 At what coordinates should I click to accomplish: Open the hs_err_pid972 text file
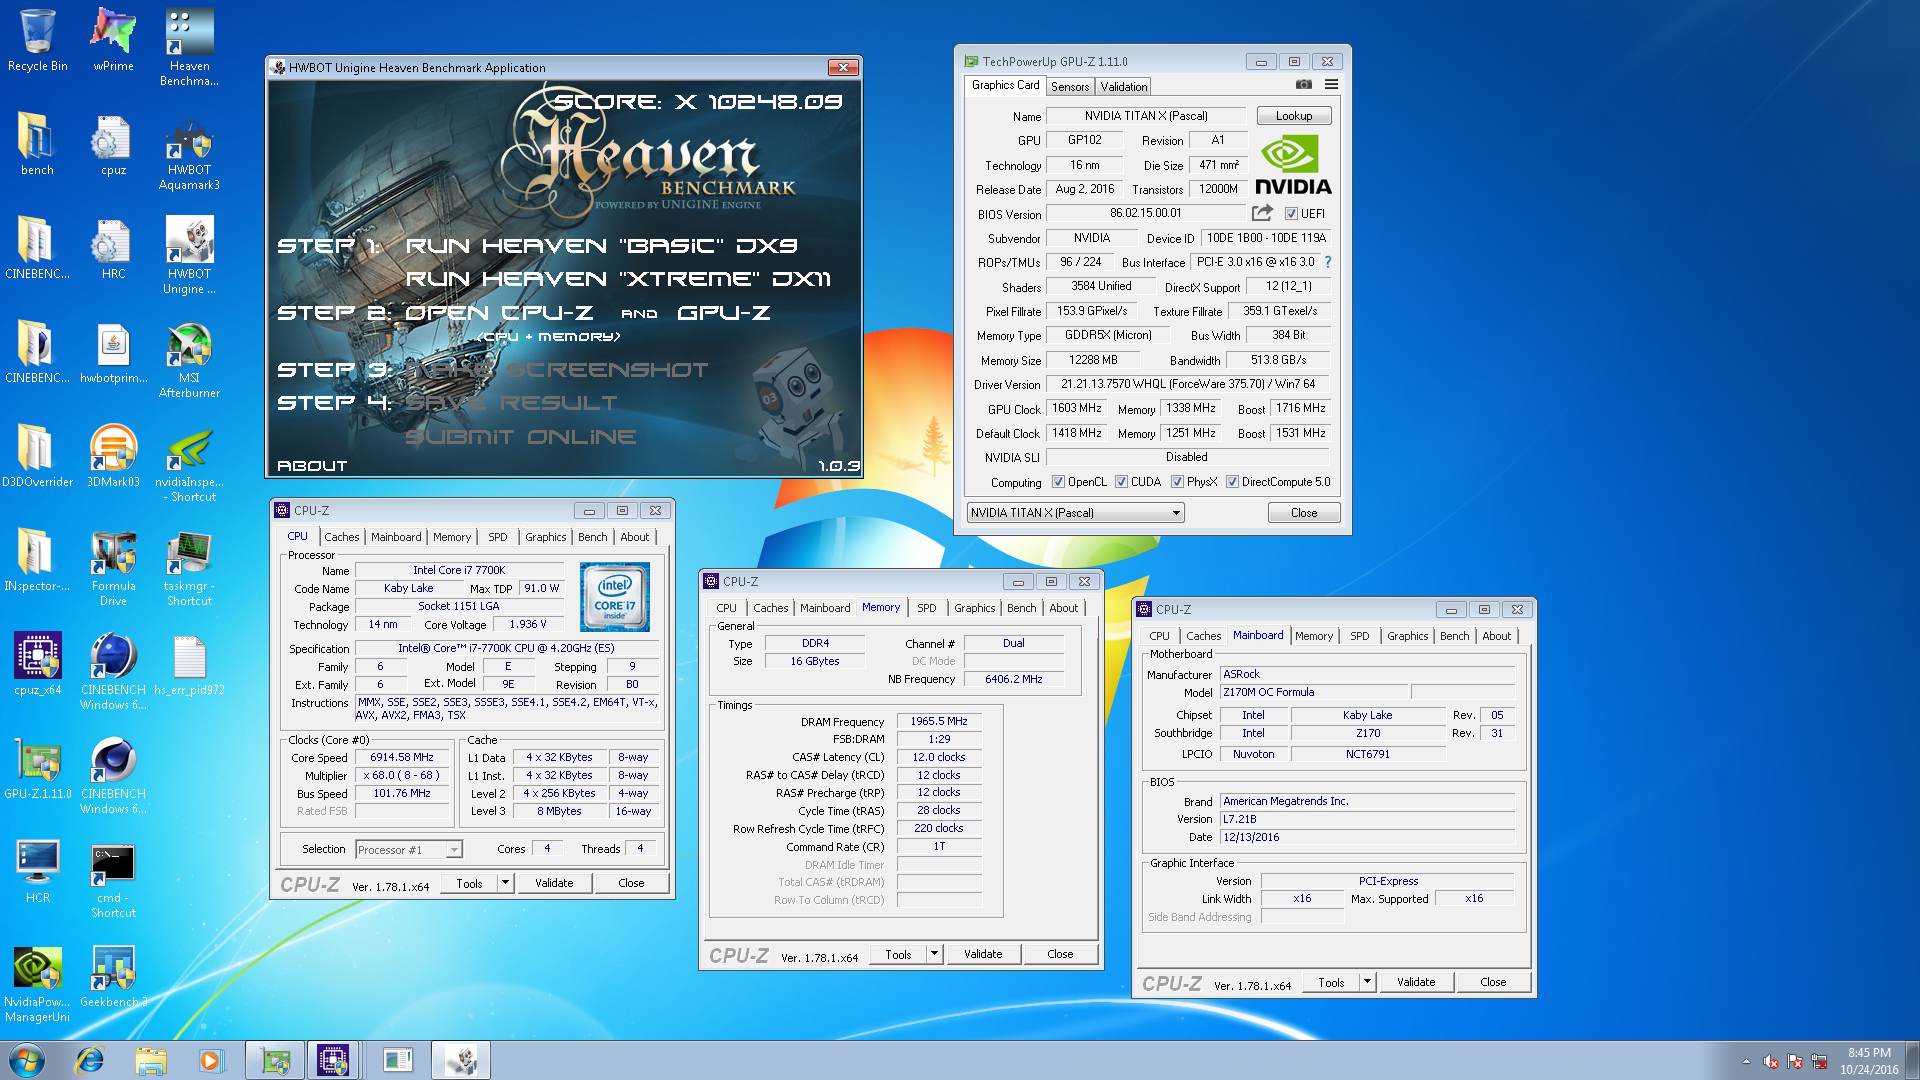[189, 664]
